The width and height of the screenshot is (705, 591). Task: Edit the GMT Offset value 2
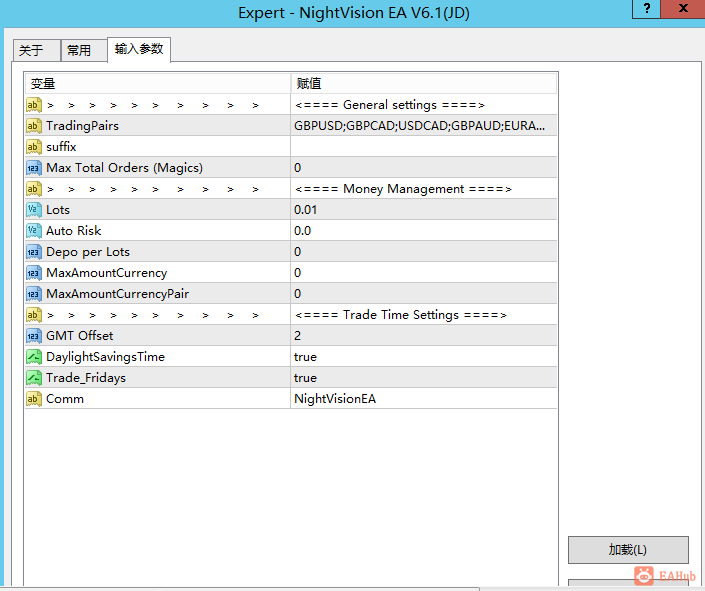(x=424, y=336)
